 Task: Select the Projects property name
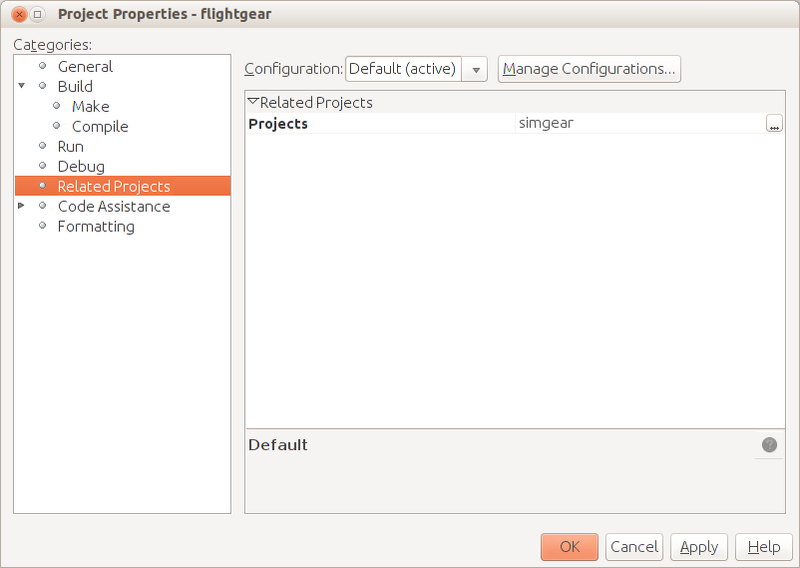click(278, 124)
